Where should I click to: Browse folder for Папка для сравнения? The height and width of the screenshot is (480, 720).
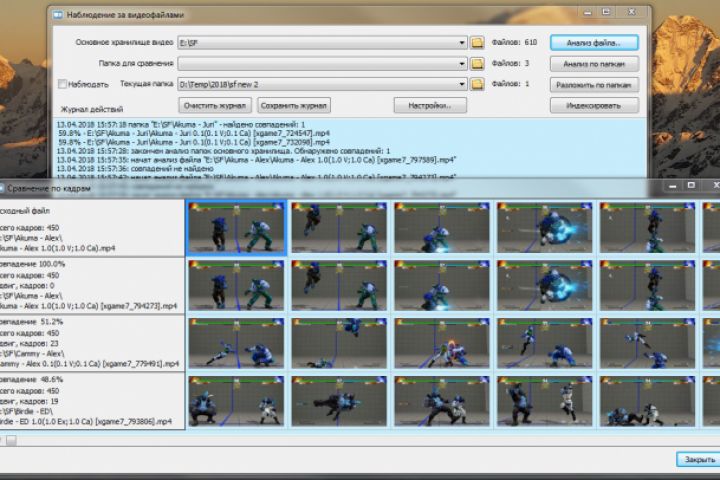click(x=477, y=63)
